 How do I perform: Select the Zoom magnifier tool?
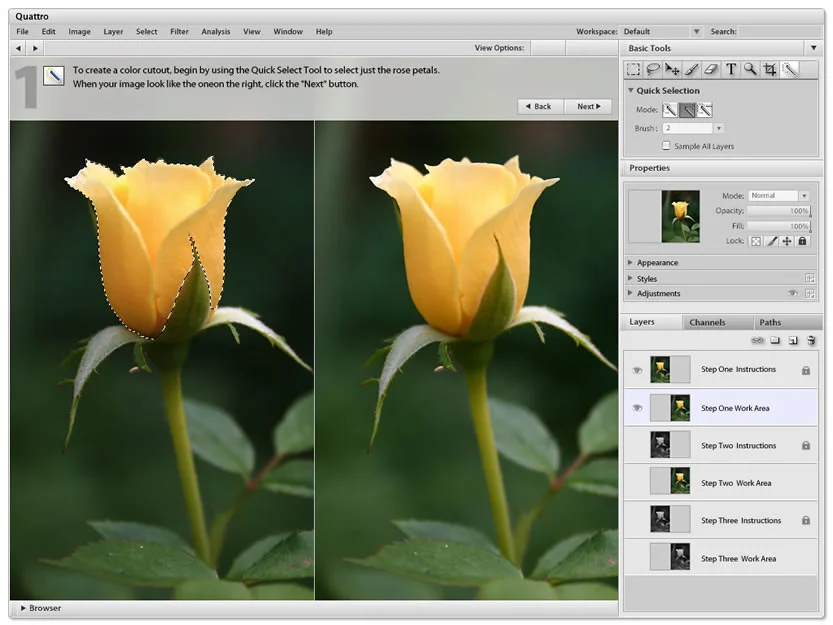coord(750,69)
